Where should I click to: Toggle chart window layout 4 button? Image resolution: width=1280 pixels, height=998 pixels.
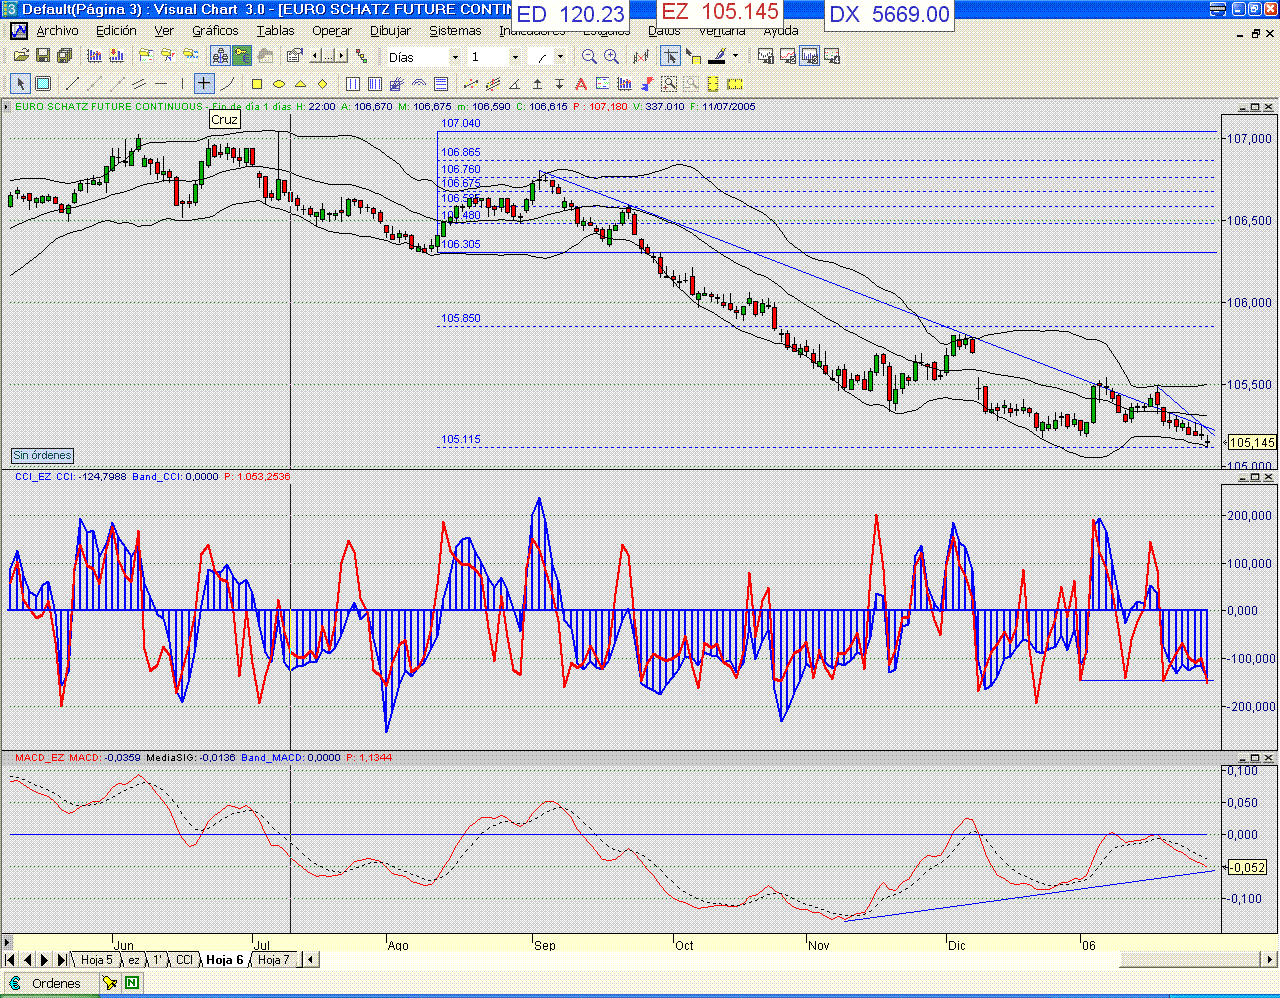click(x=831, y=56)
